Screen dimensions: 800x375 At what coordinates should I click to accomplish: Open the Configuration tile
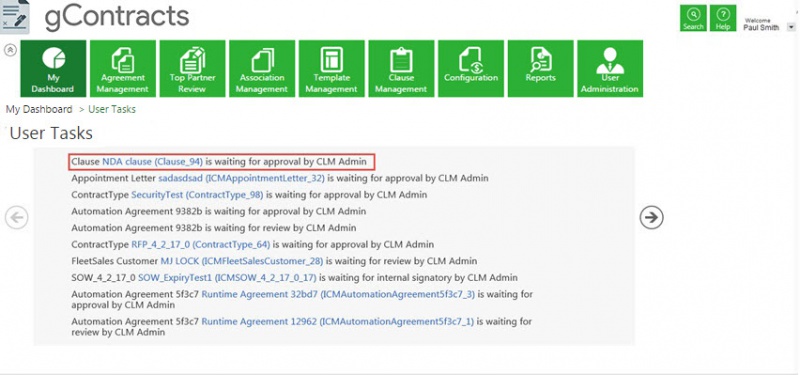click(x=471, y=68)
